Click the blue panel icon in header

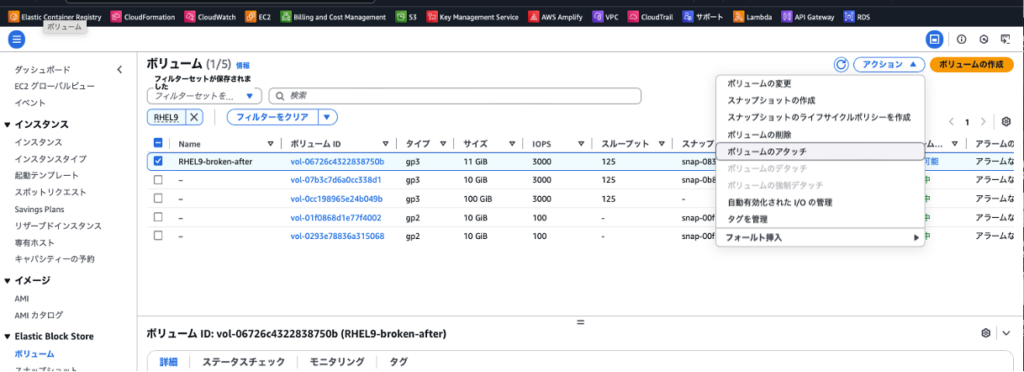click(x=935, y=40)
